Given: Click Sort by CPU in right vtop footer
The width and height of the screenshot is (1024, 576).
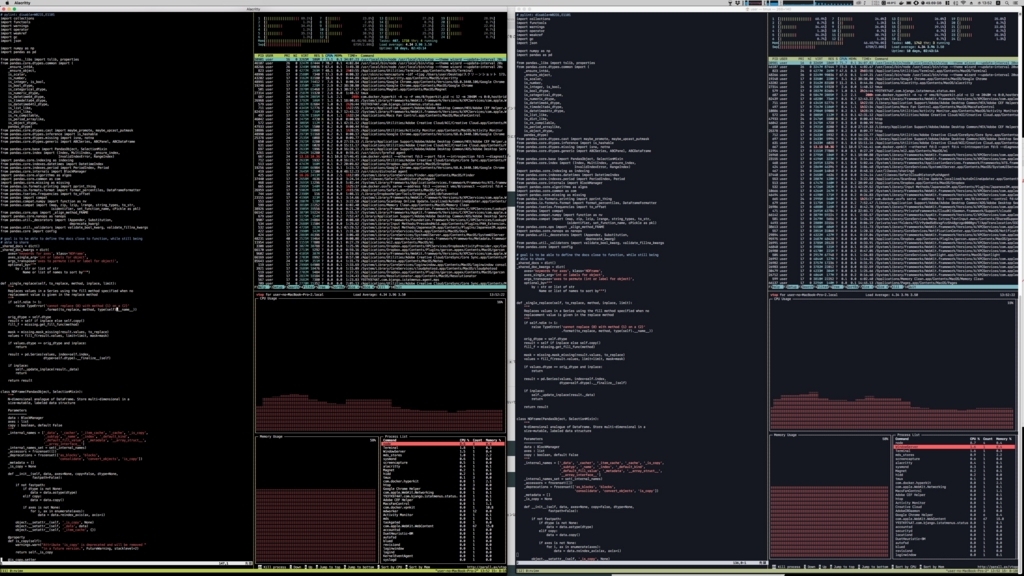Looking at the screenshot, I should click(x=904, y=567).
